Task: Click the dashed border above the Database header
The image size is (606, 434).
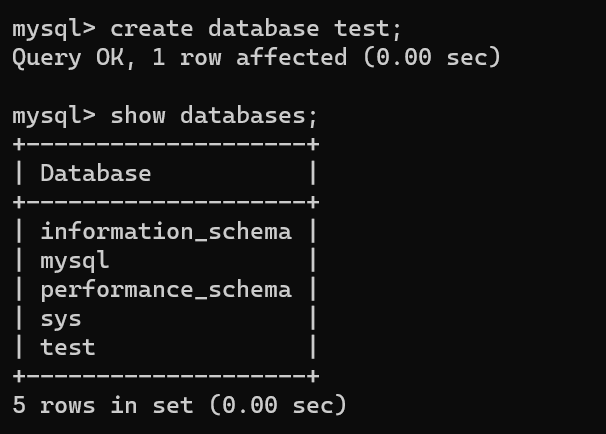Action: click(166, 144)
